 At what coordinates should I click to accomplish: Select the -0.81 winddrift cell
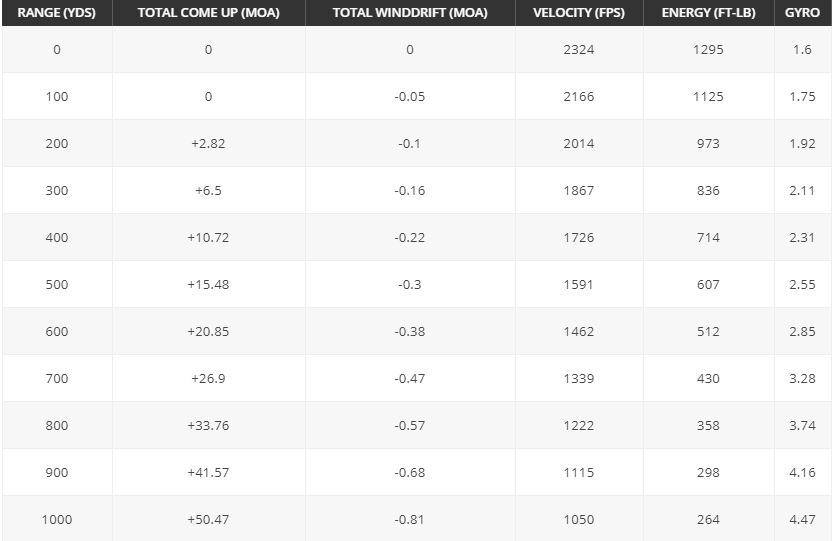(410, 520)
